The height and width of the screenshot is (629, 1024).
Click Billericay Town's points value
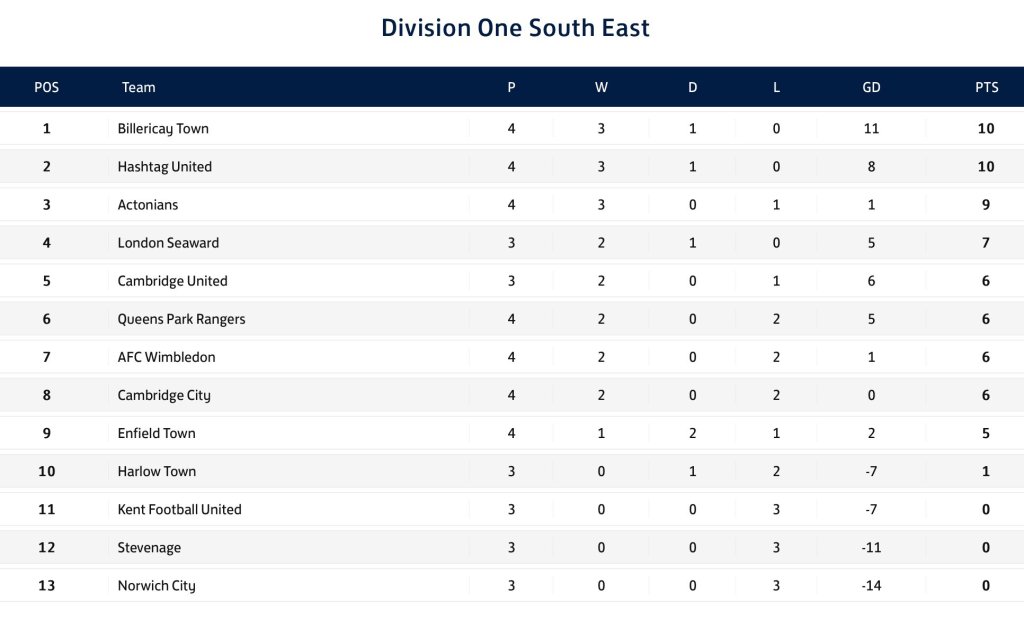coord(986,129)
